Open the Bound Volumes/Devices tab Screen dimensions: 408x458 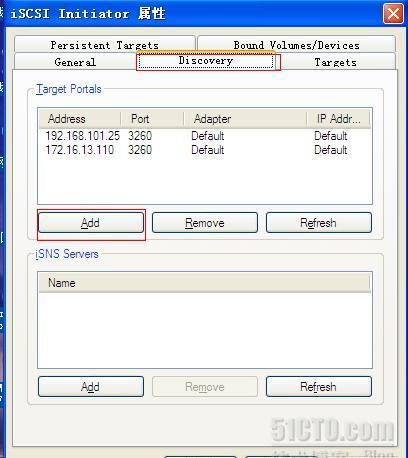[296, 45]
